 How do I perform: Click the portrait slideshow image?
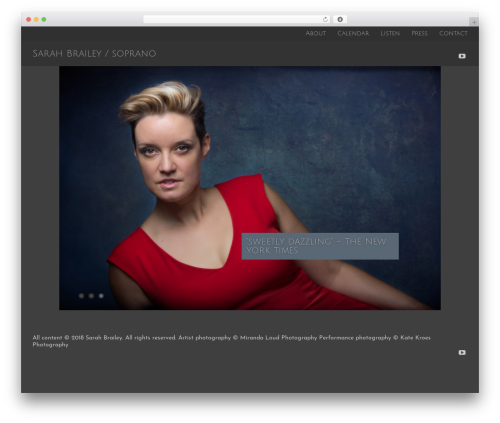pyautogui.click(x=250, y=188)
